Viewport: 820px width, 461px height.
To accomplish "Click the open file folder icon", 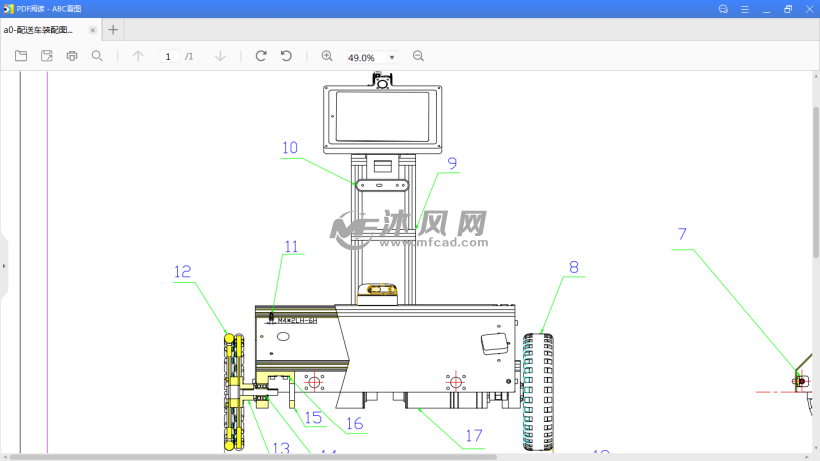I will 21,56.
